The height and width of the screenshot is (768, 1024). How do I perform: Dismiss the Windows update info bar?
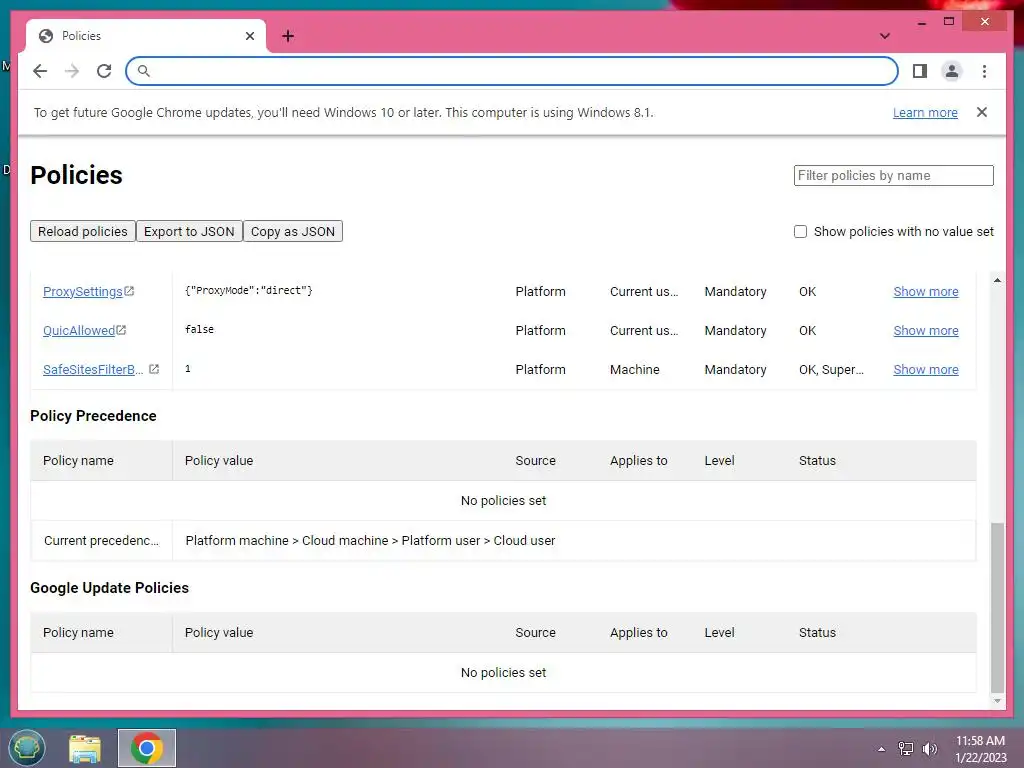[982, 112]
